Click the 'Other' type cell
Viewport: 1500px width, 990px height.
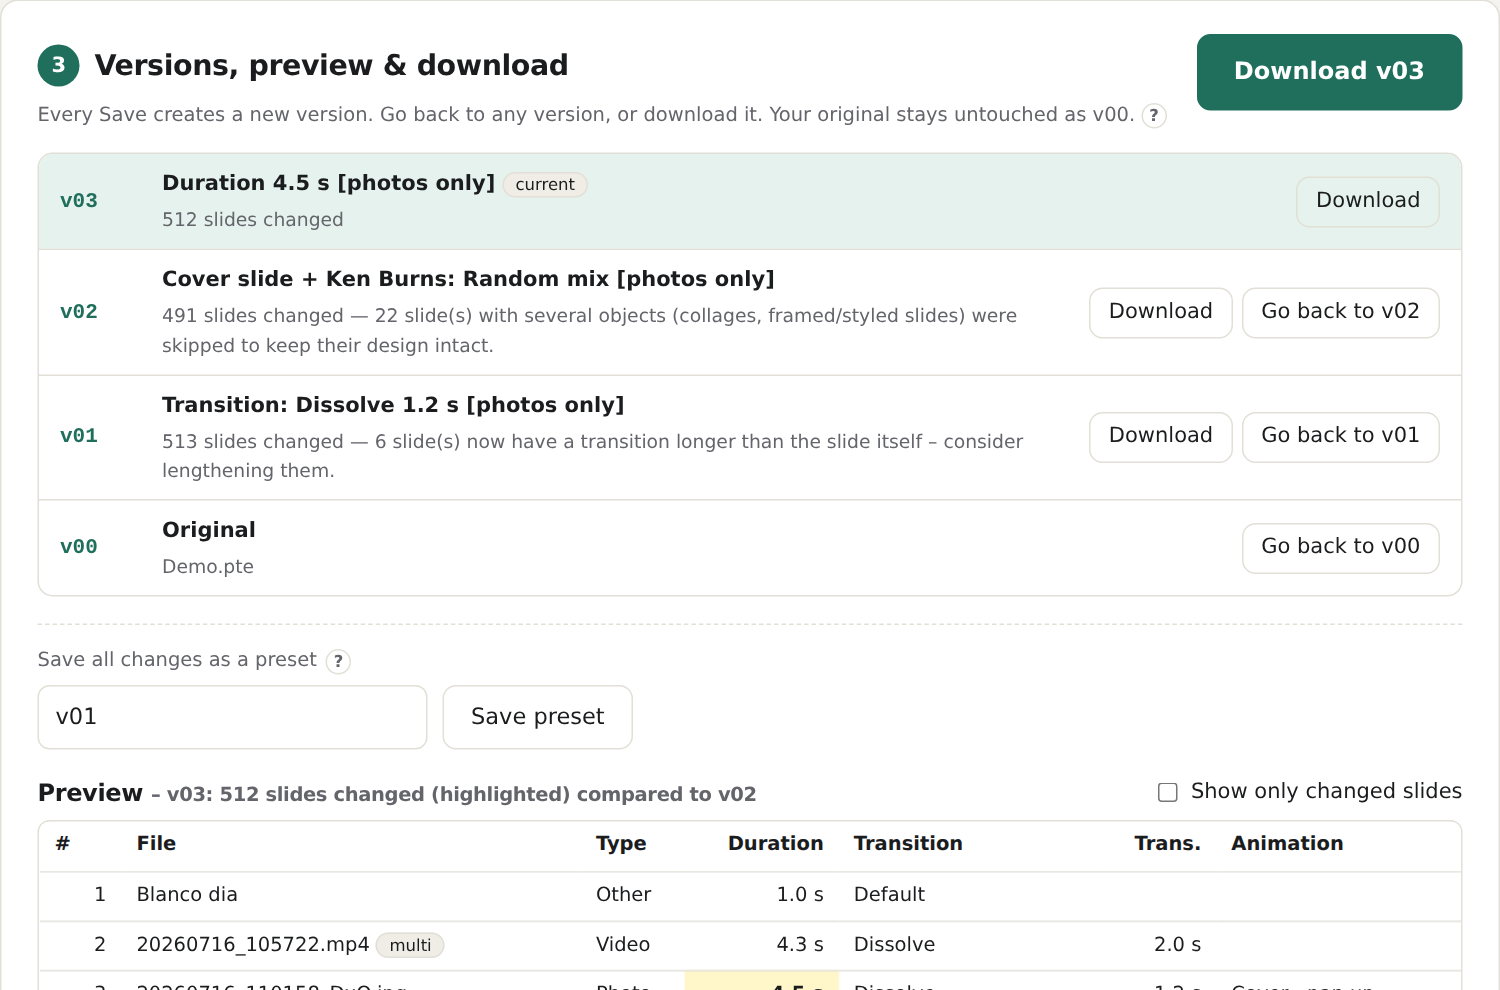point(623,895)
